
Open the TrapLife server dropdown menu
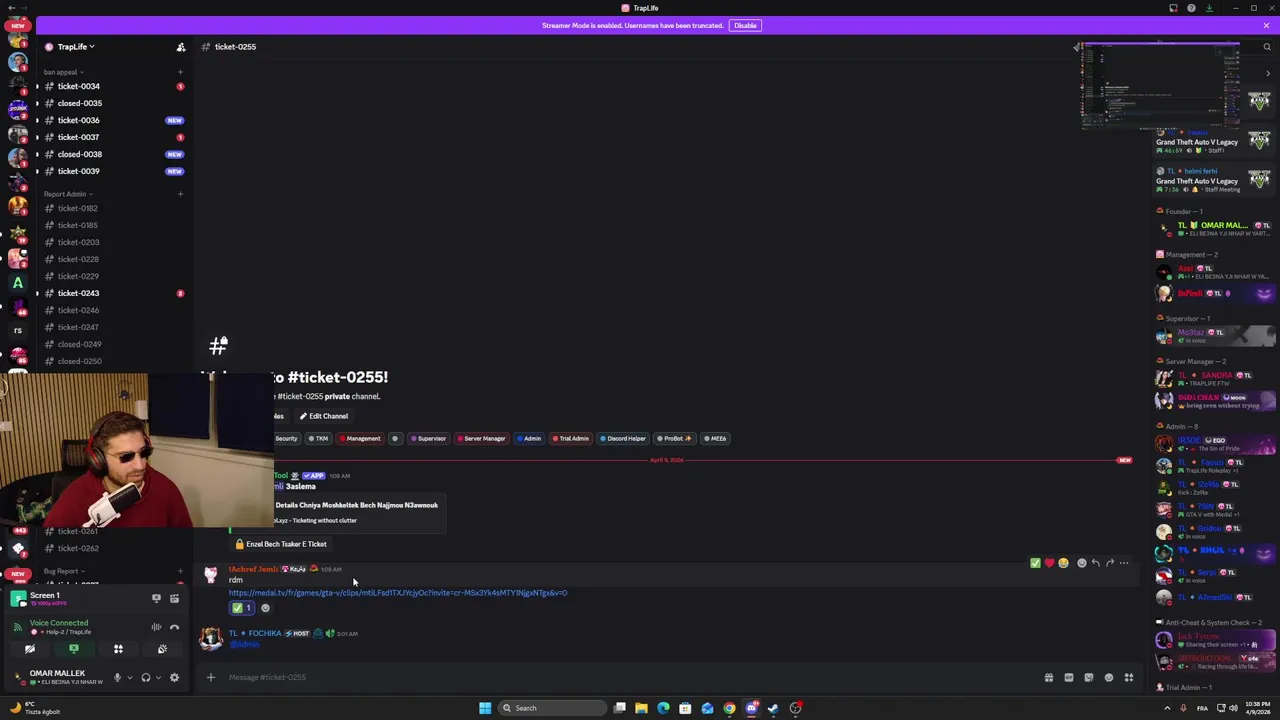[x=75, y=47]
